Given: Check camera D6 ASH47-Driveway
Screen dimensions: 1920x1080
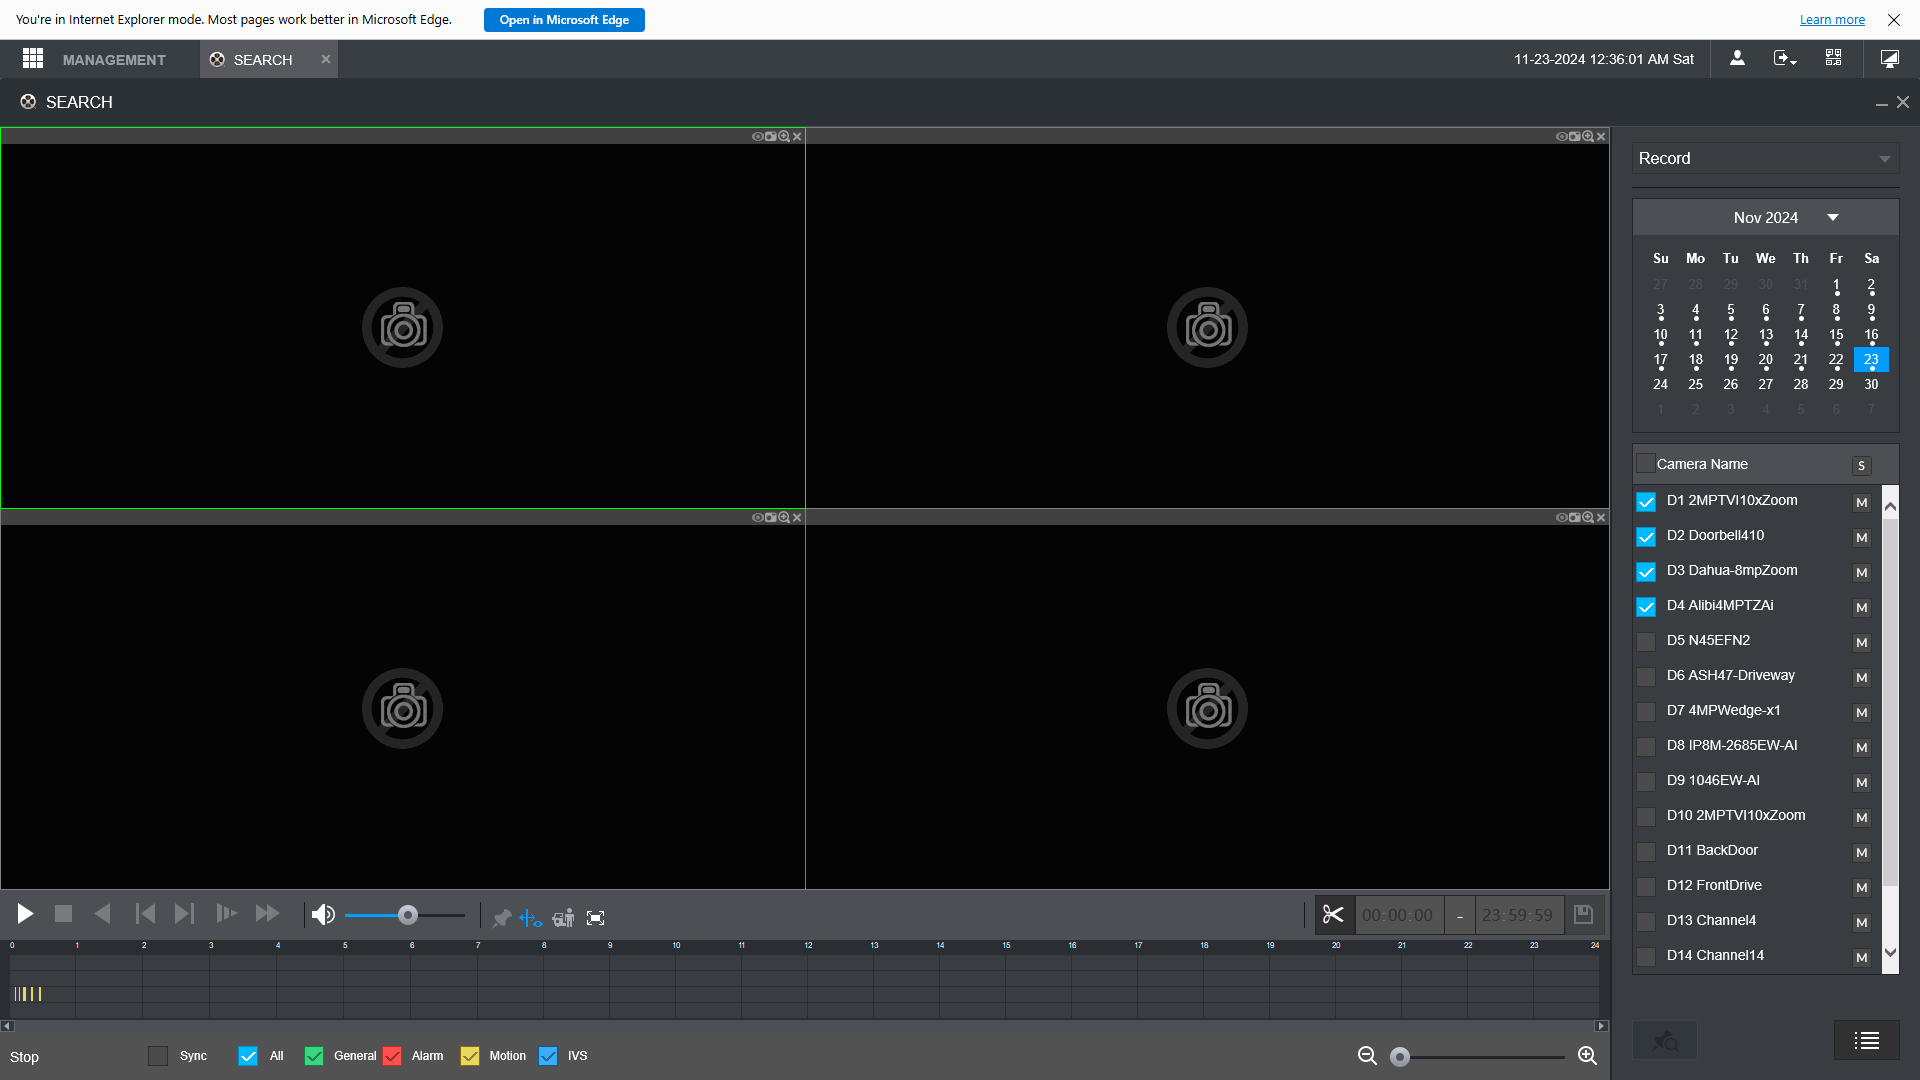Looking at the screenshot, I should click(1646, 677).
